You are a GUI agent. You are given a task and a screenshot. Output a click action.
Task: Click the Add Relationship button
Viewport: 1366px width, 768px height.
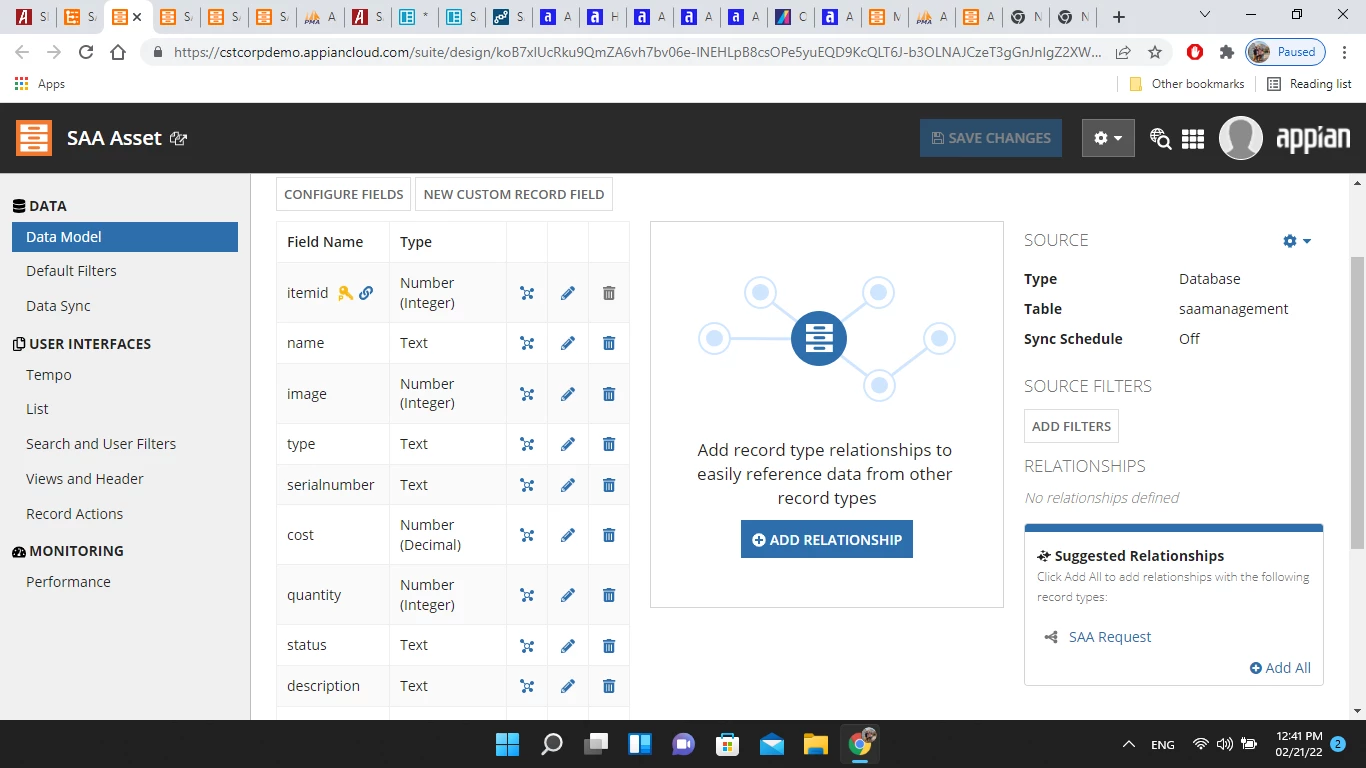pyautogui.click(x=827, y=540)
